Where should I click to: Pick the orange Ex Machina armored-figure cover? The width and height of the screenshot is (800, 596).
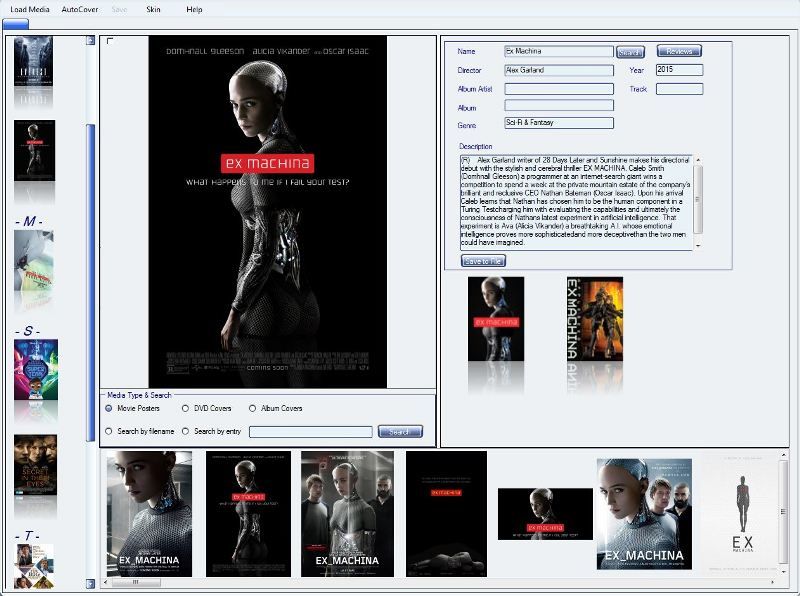595,319
